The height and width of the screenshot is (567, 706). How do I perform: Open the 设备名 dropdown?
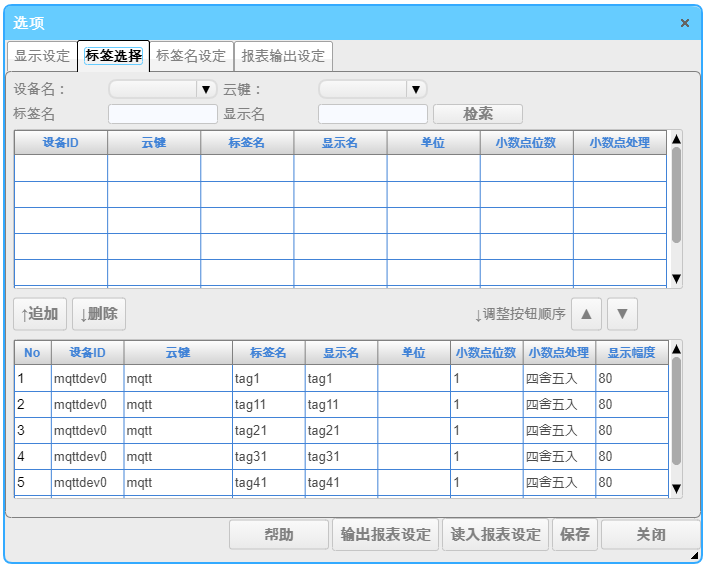[x=163, y=89]
